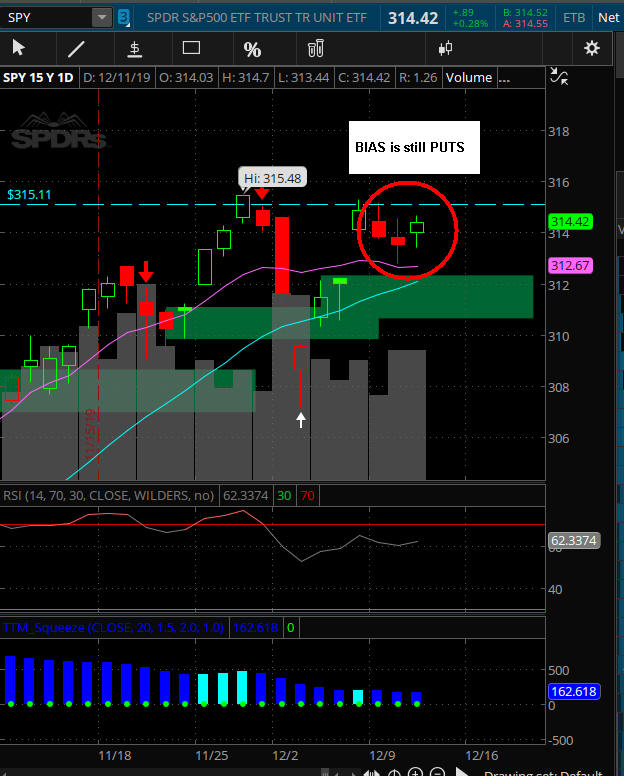The image size is (624, 776).
Task: Click the TTM_Squeeze value 162.618 in the study header
Action: click(255, 628)
